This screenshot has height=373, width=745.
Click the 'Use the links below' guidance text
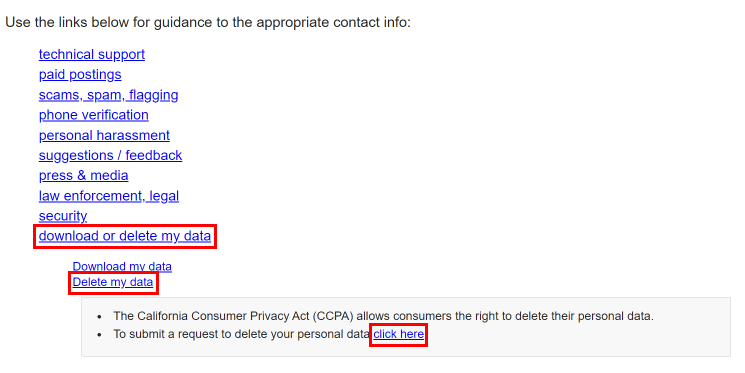click(x=208, y=22)
